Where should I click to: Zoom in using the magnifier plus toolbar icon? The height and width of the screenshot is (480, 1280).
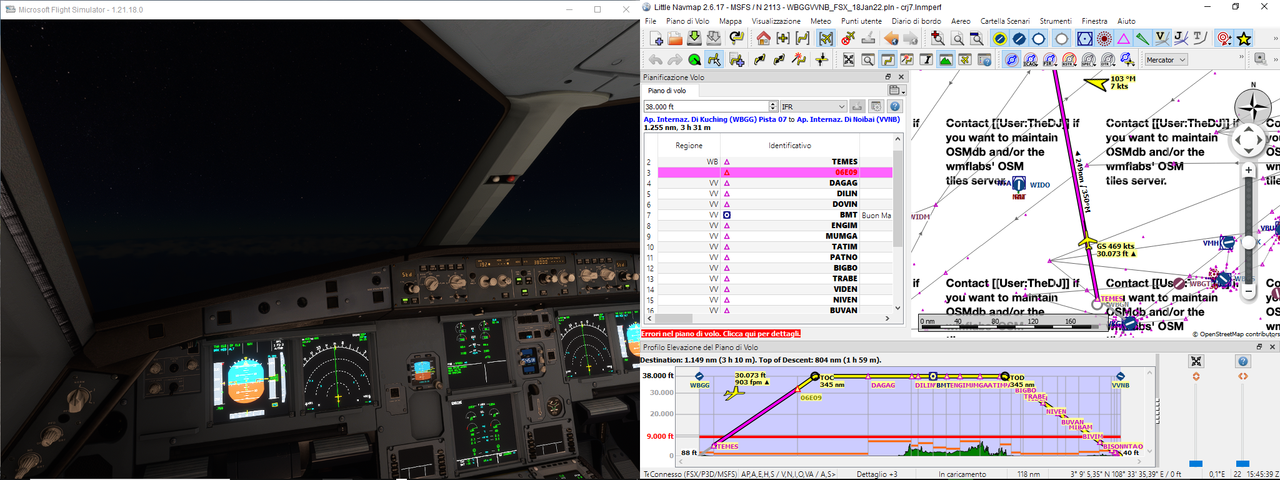(x=937, y=38)
